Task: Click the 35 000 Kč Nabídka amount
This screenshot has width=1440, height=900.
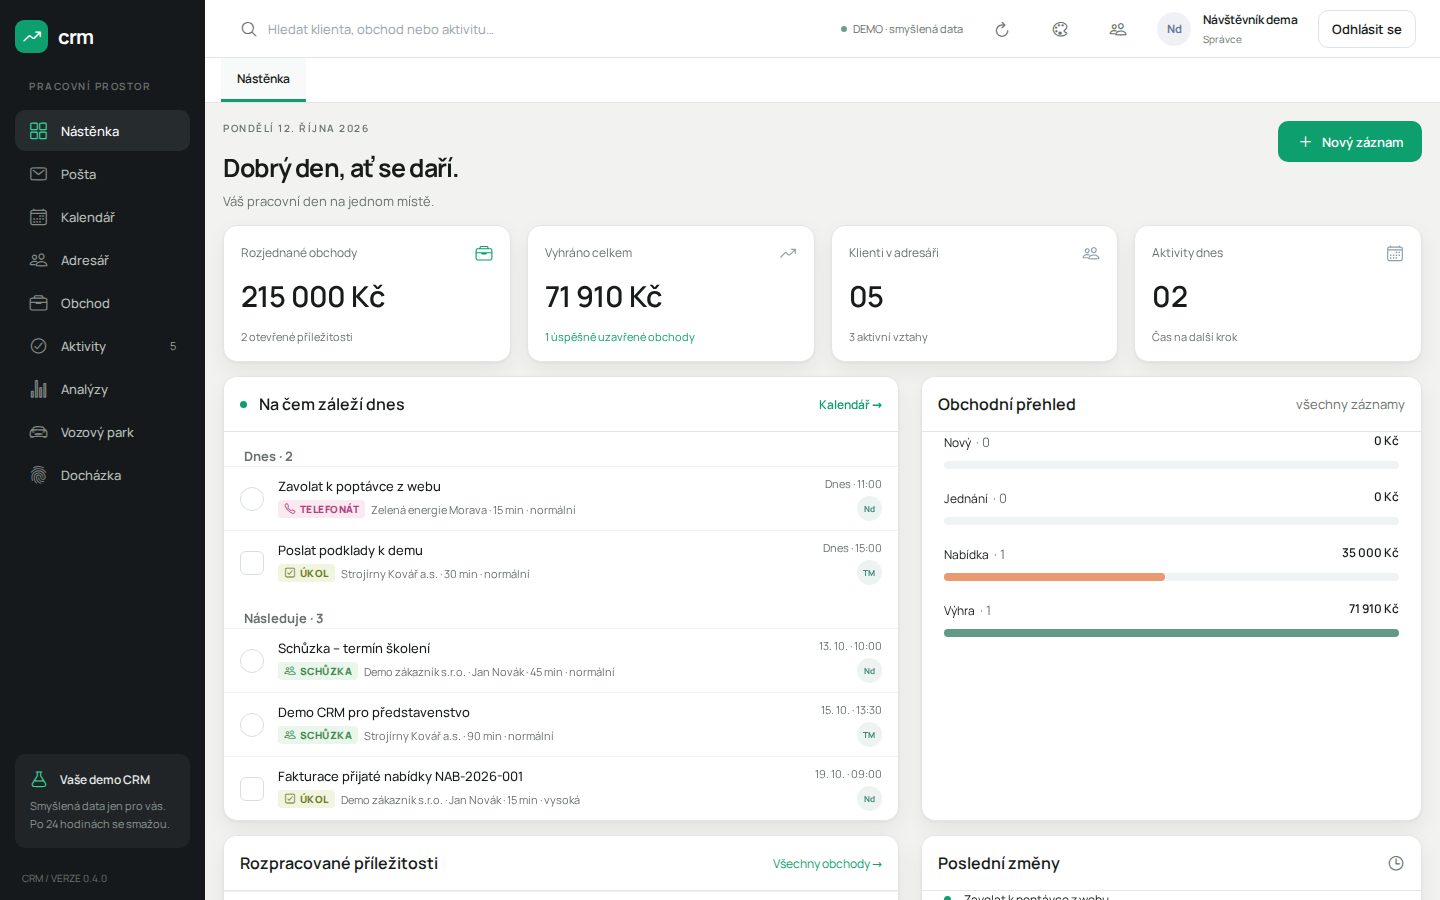Action: 1370,553
